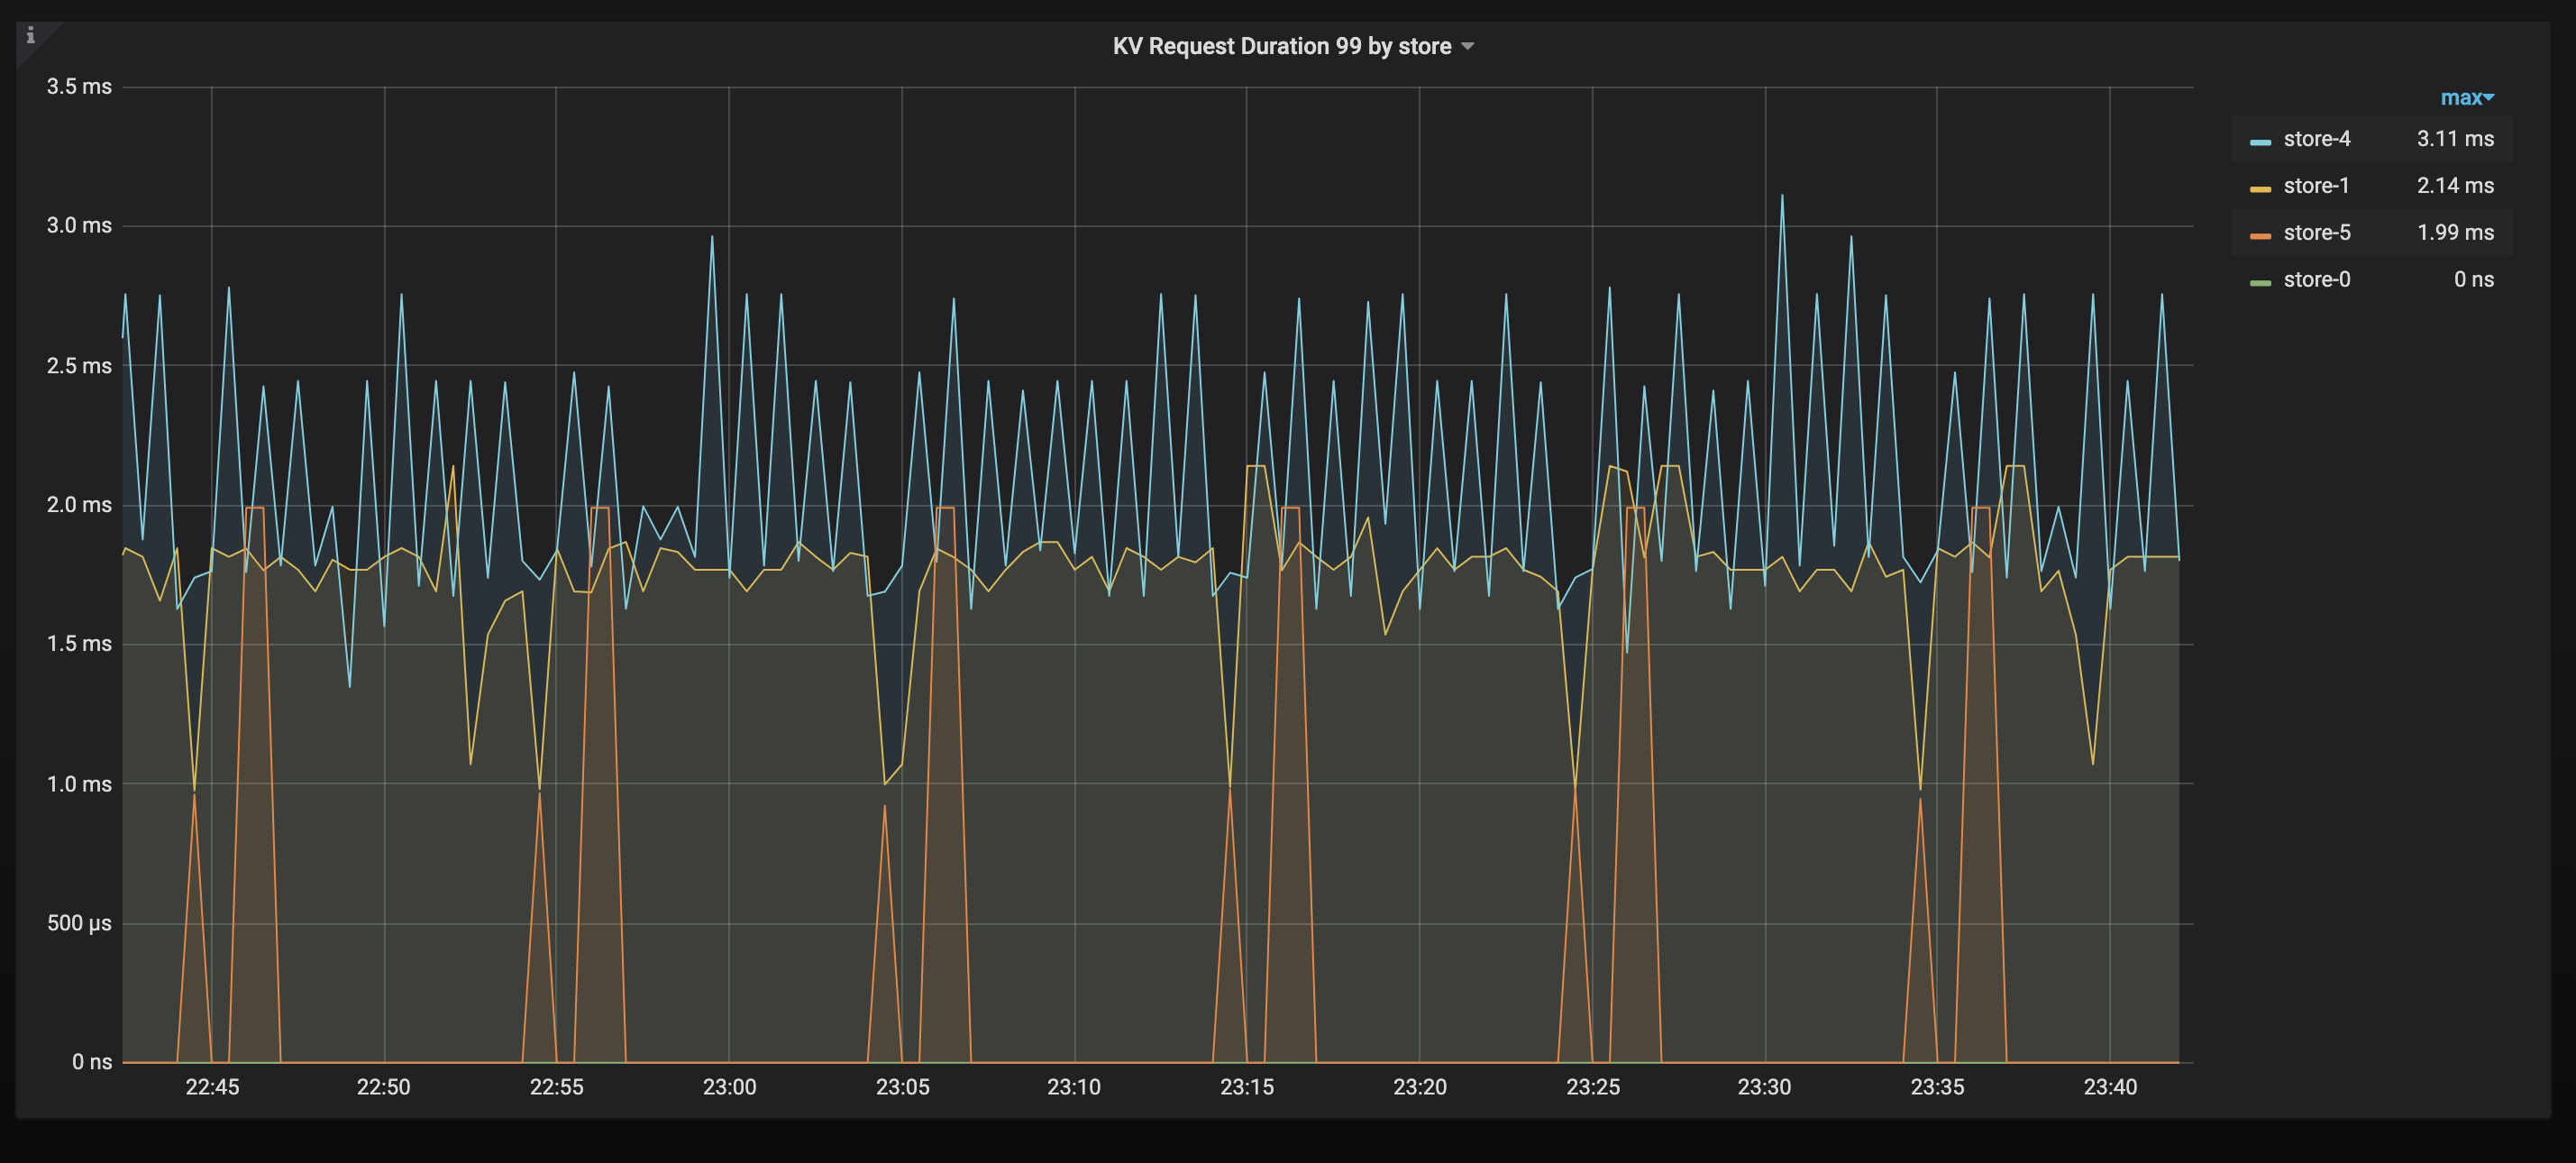This screenshot has height=1163, width=2576.
Task: Open color picker for store-4 cyan swatch
Action: tap(2260, 142)
